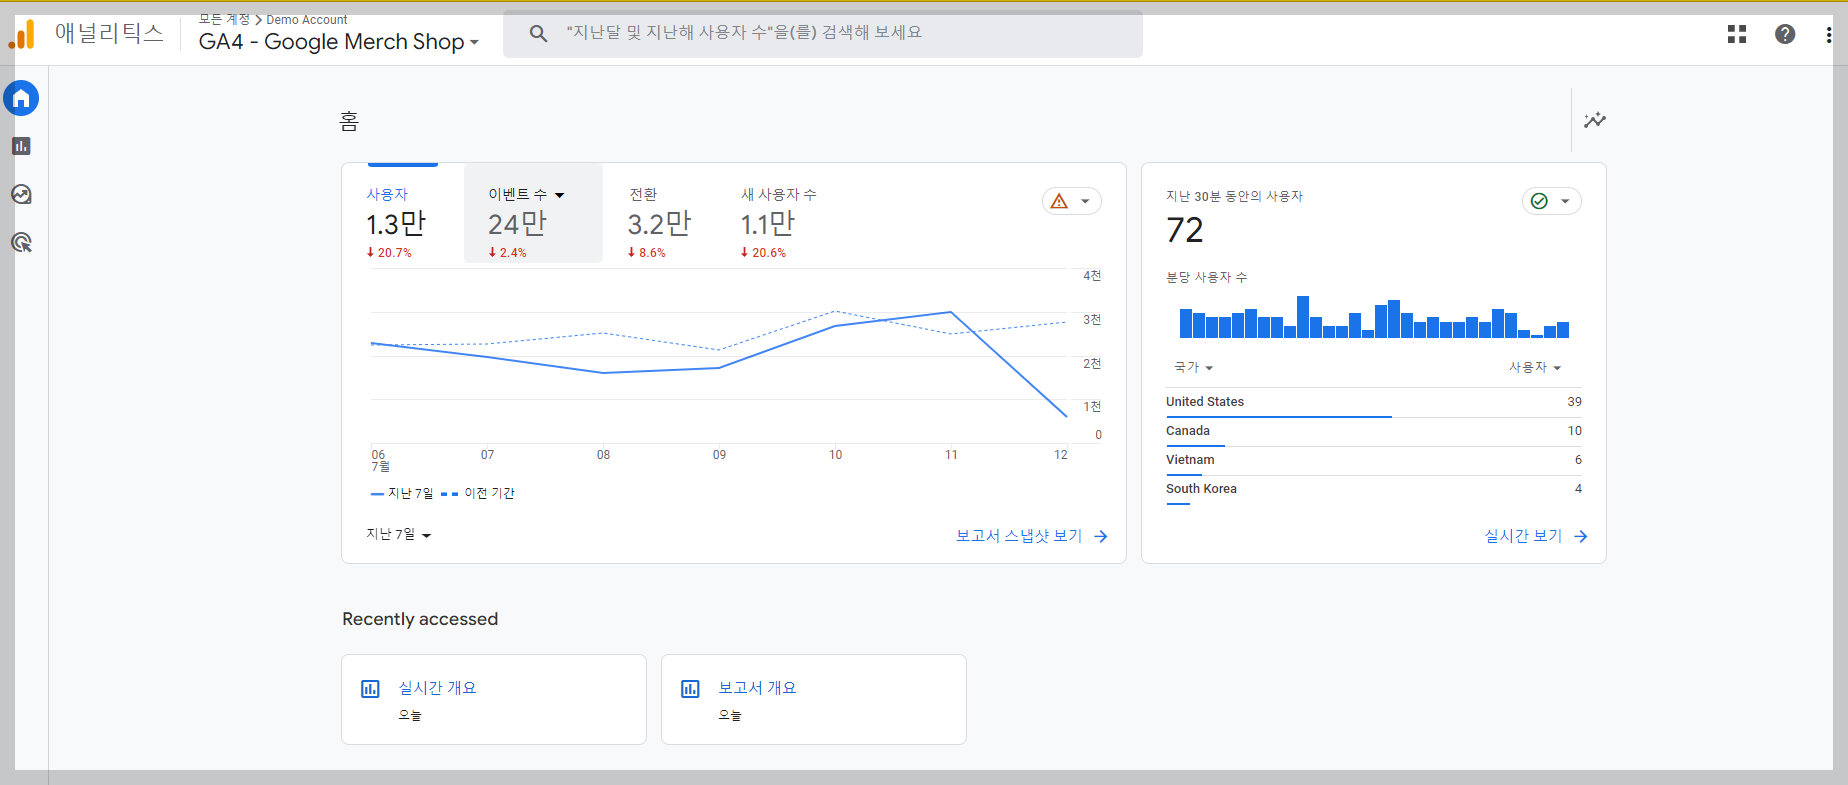This screenshot has width=1848, height=785.
Task: Click the 지난 7일 legend entry
Action: [x=402, y=493]
